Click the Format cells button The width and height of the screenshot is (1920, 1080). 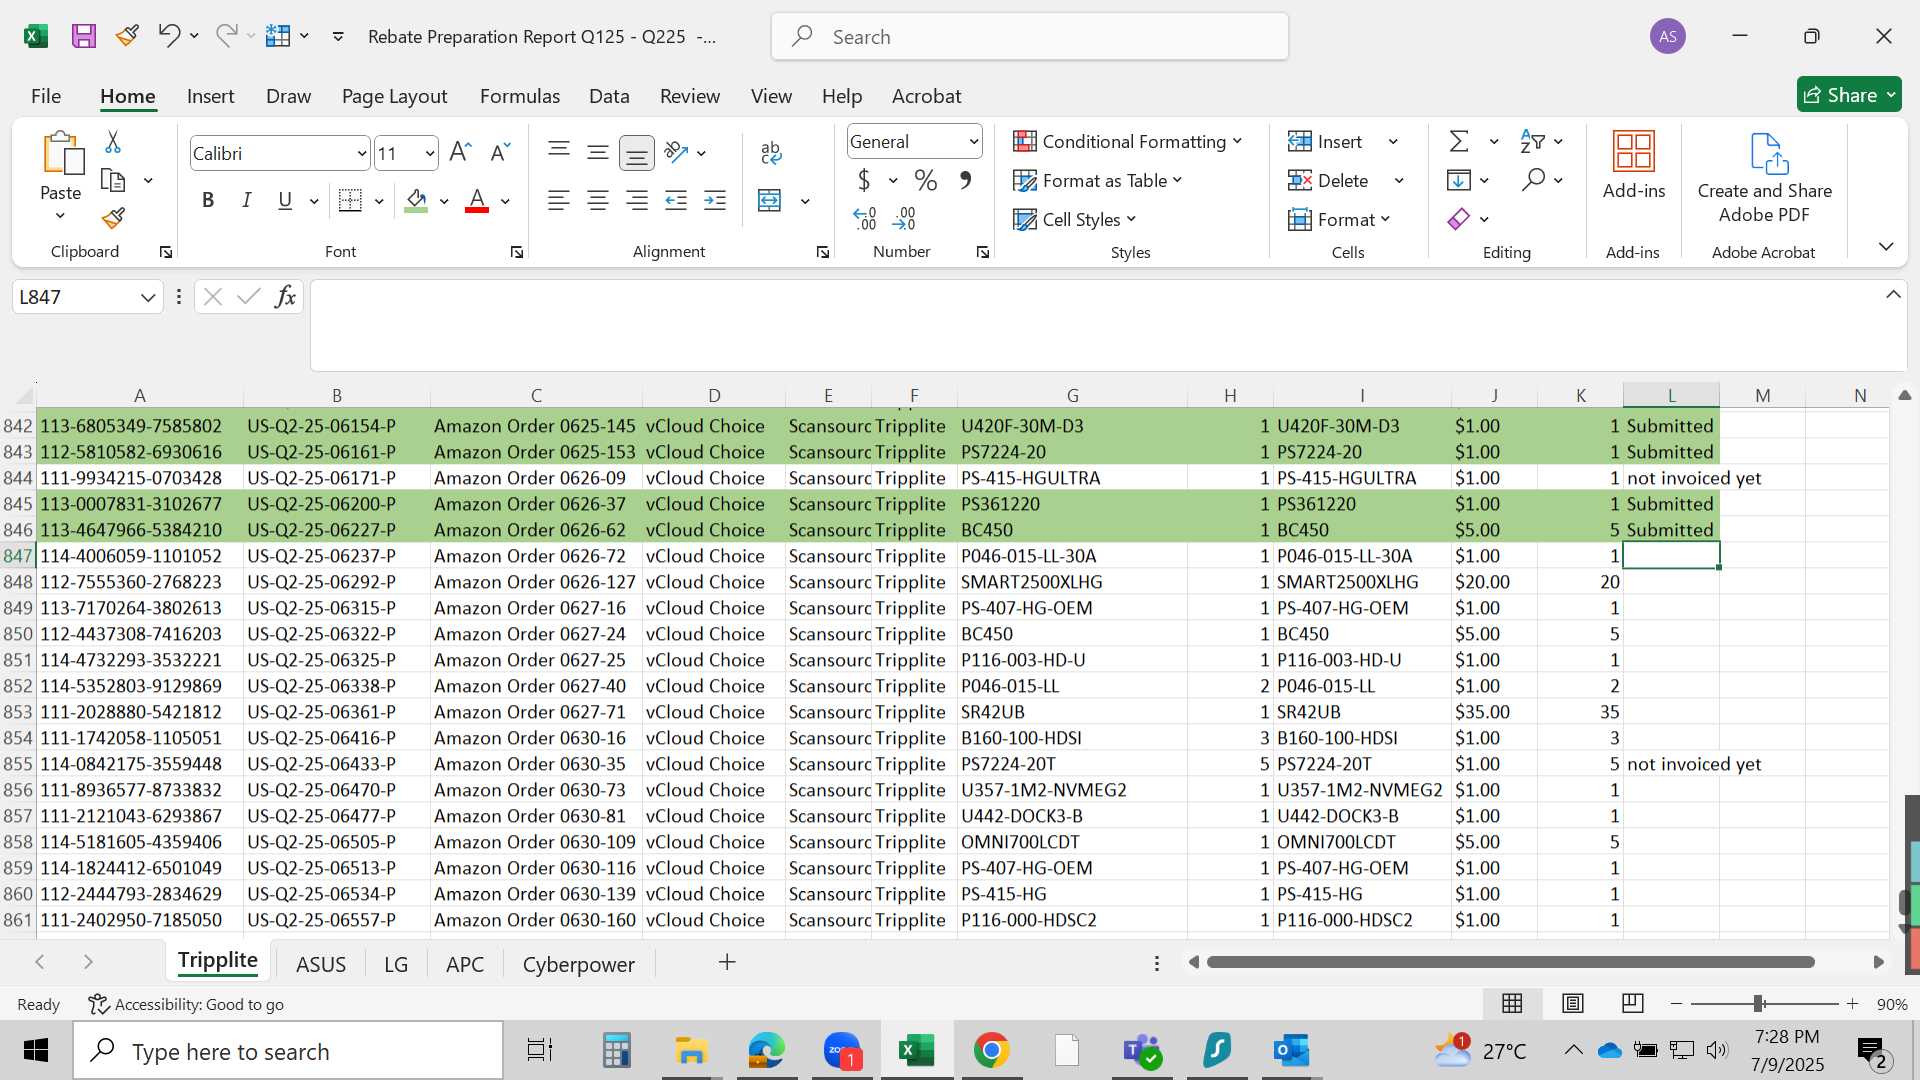click(1339, 219)
